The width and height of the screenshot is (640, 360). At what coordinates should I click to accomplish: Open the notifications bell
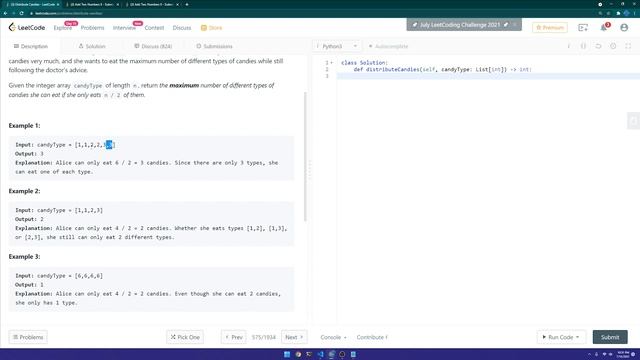pos(604,27)
